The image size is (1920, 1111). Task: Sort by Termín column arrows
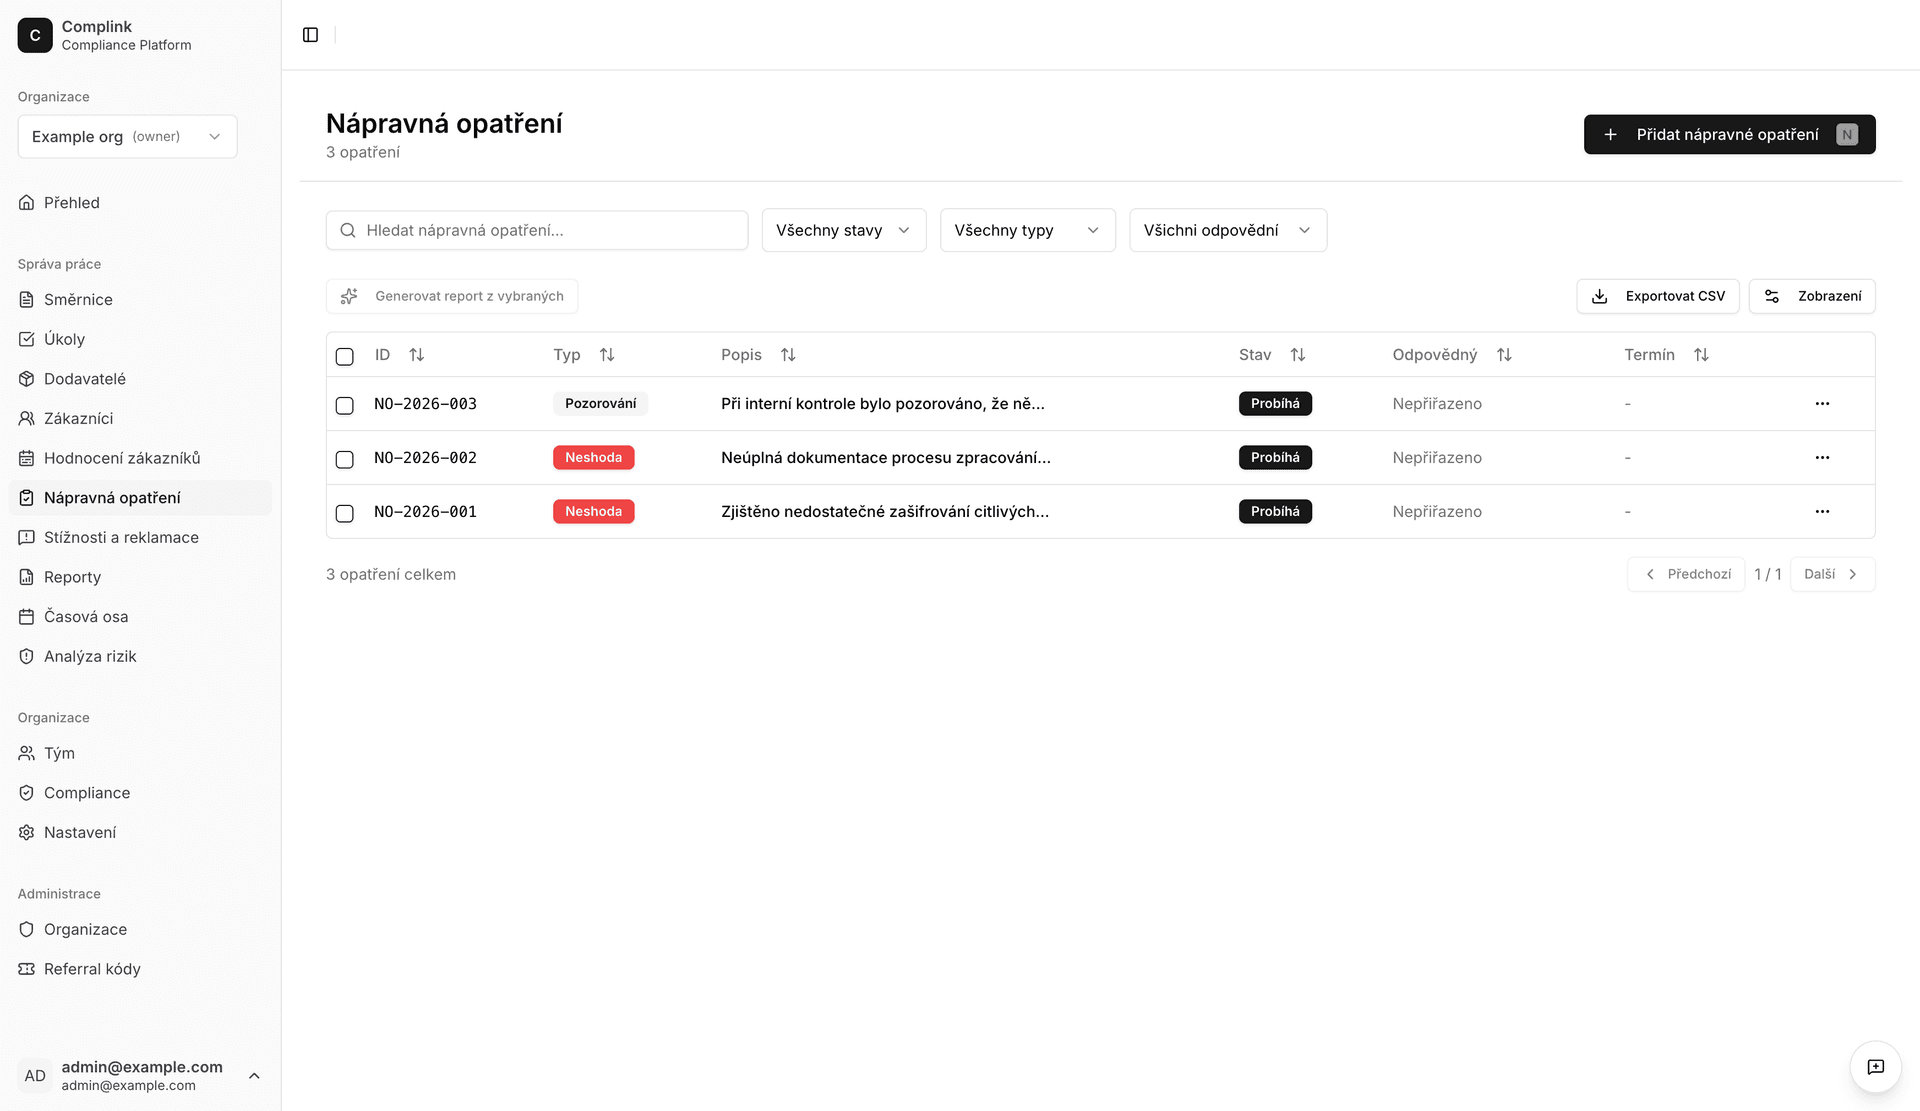[1700, 355]
